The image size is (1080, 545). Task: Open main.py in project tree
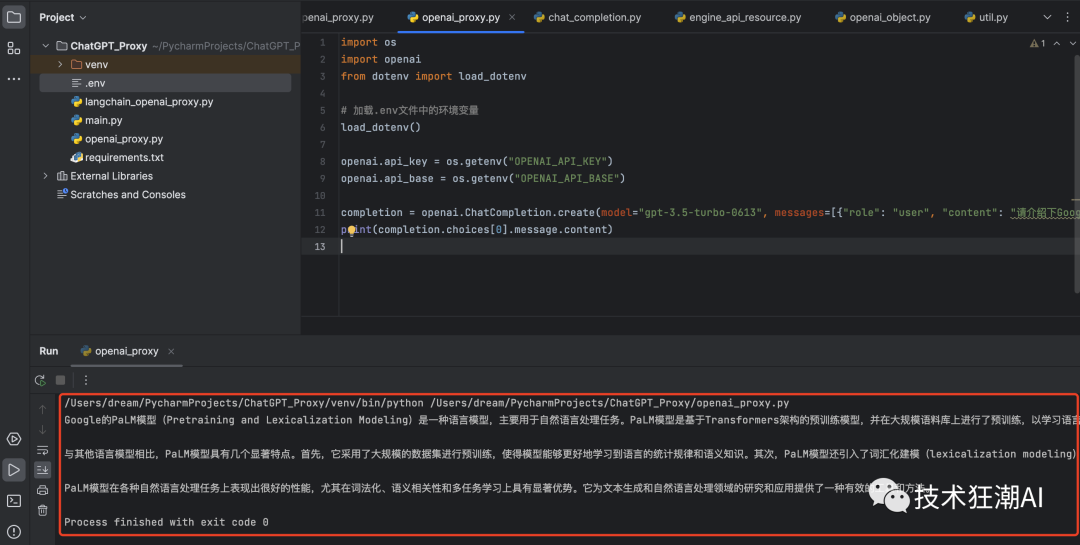[103, 121]
